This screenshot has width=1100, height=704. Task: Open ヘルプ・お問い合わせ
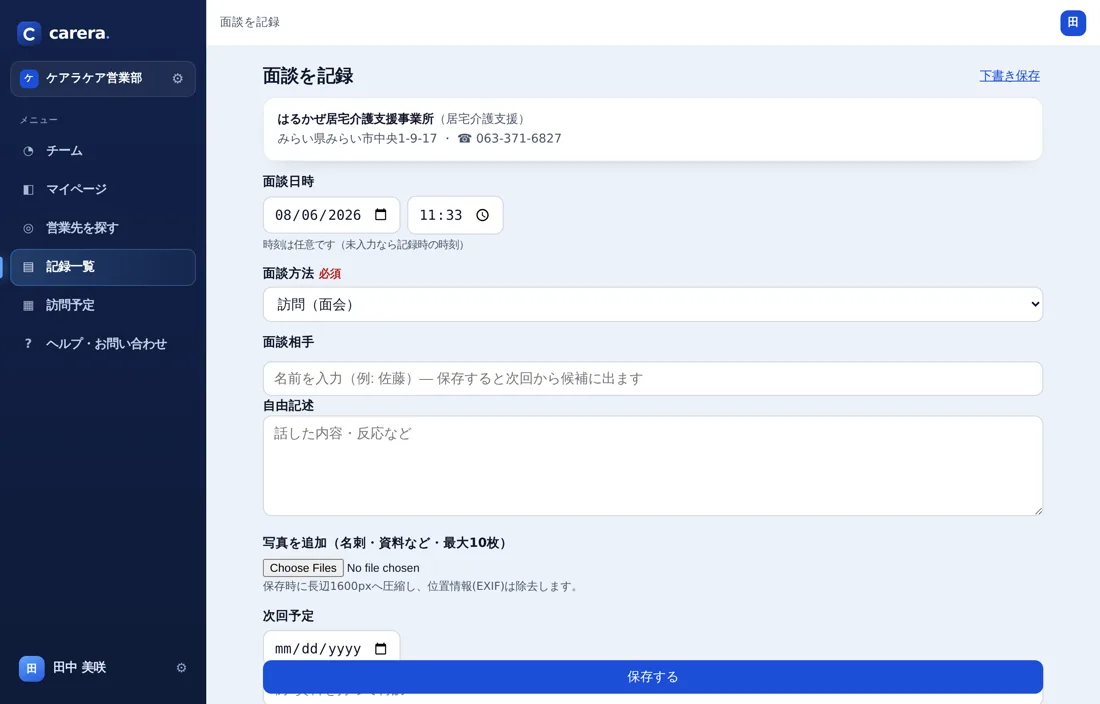[103, 344]
